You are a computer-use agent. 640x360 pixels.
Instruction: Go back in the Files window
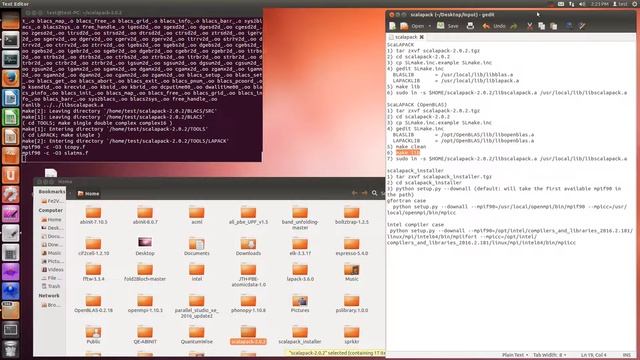pos(354,193)
